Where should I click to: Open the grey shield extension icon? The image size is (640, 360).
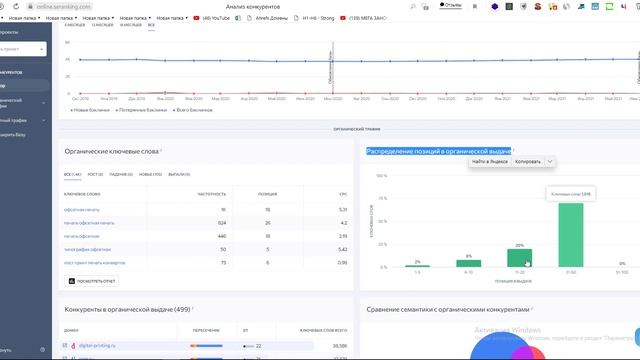point(523,7)
